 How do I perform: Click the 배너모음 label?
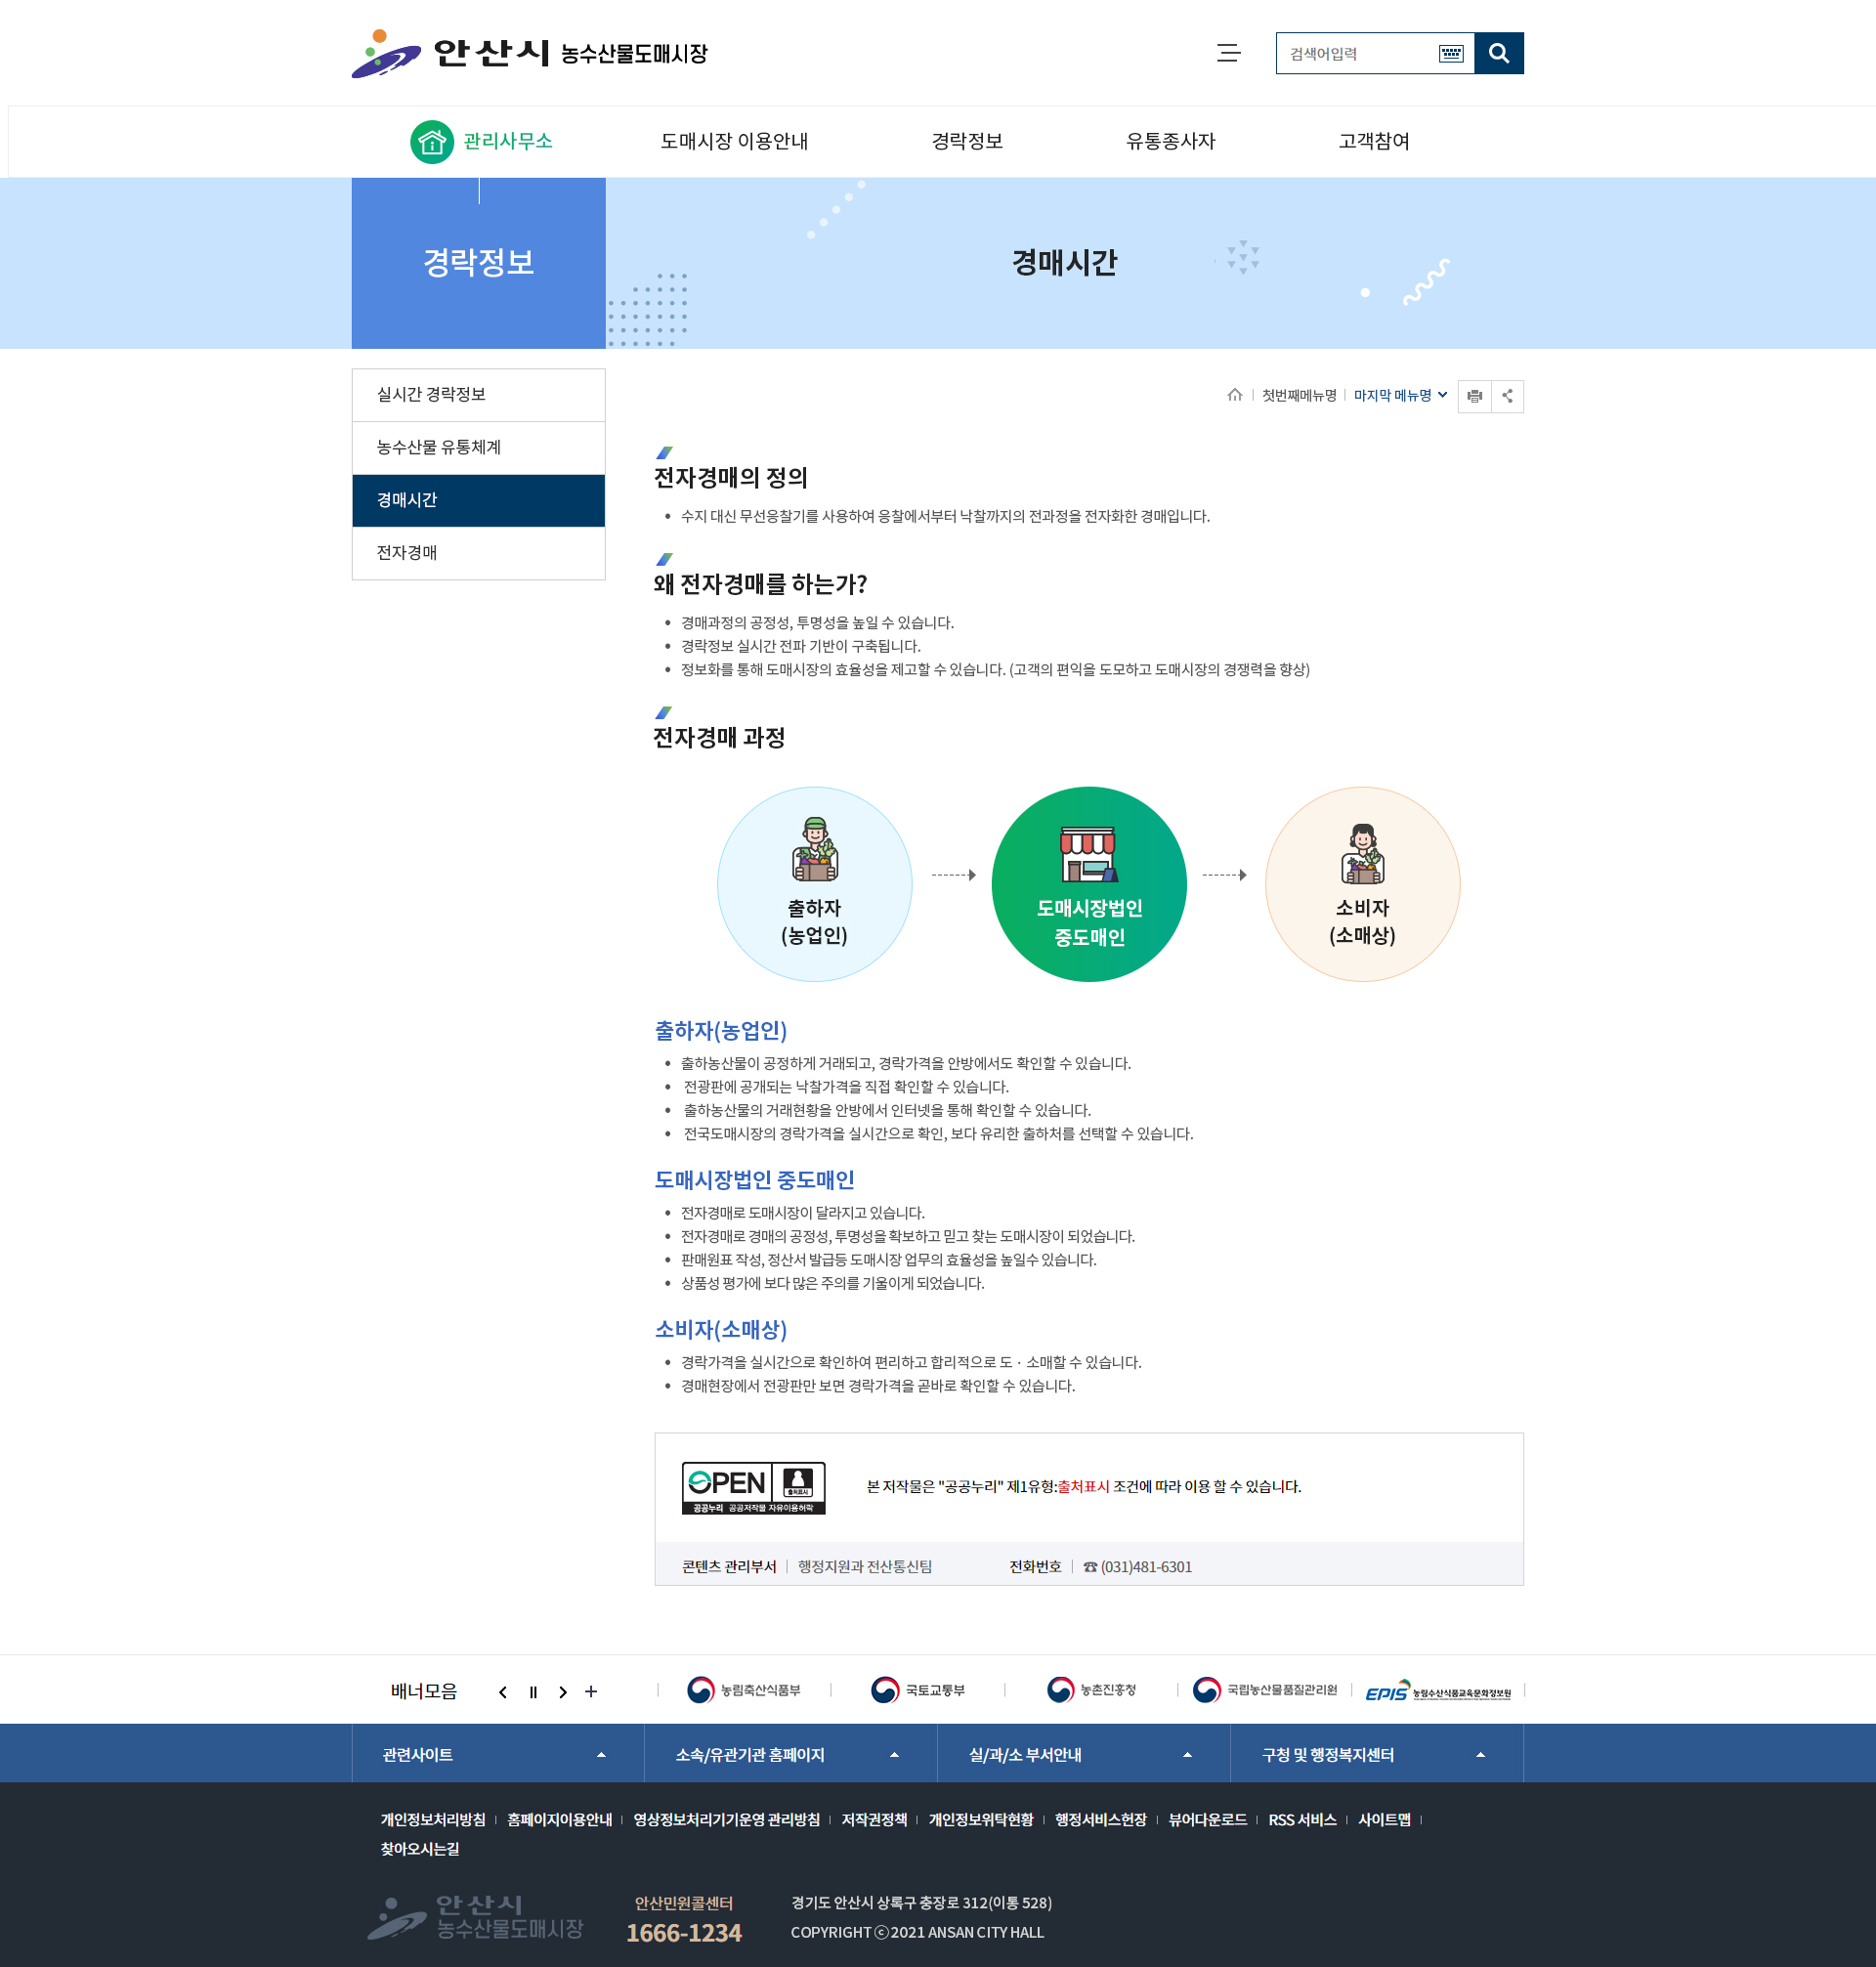pyautogui.click(x=424, y=1691)
